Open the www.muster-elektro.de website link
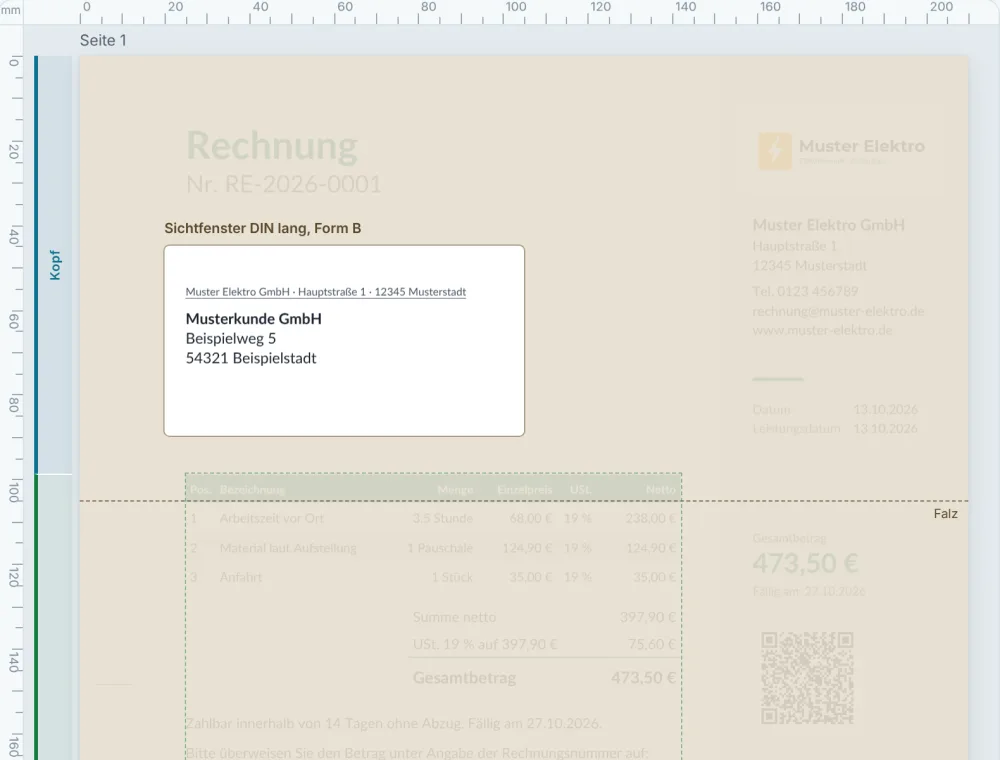The height and width of the screenshot is (760, 1000). 822,330
